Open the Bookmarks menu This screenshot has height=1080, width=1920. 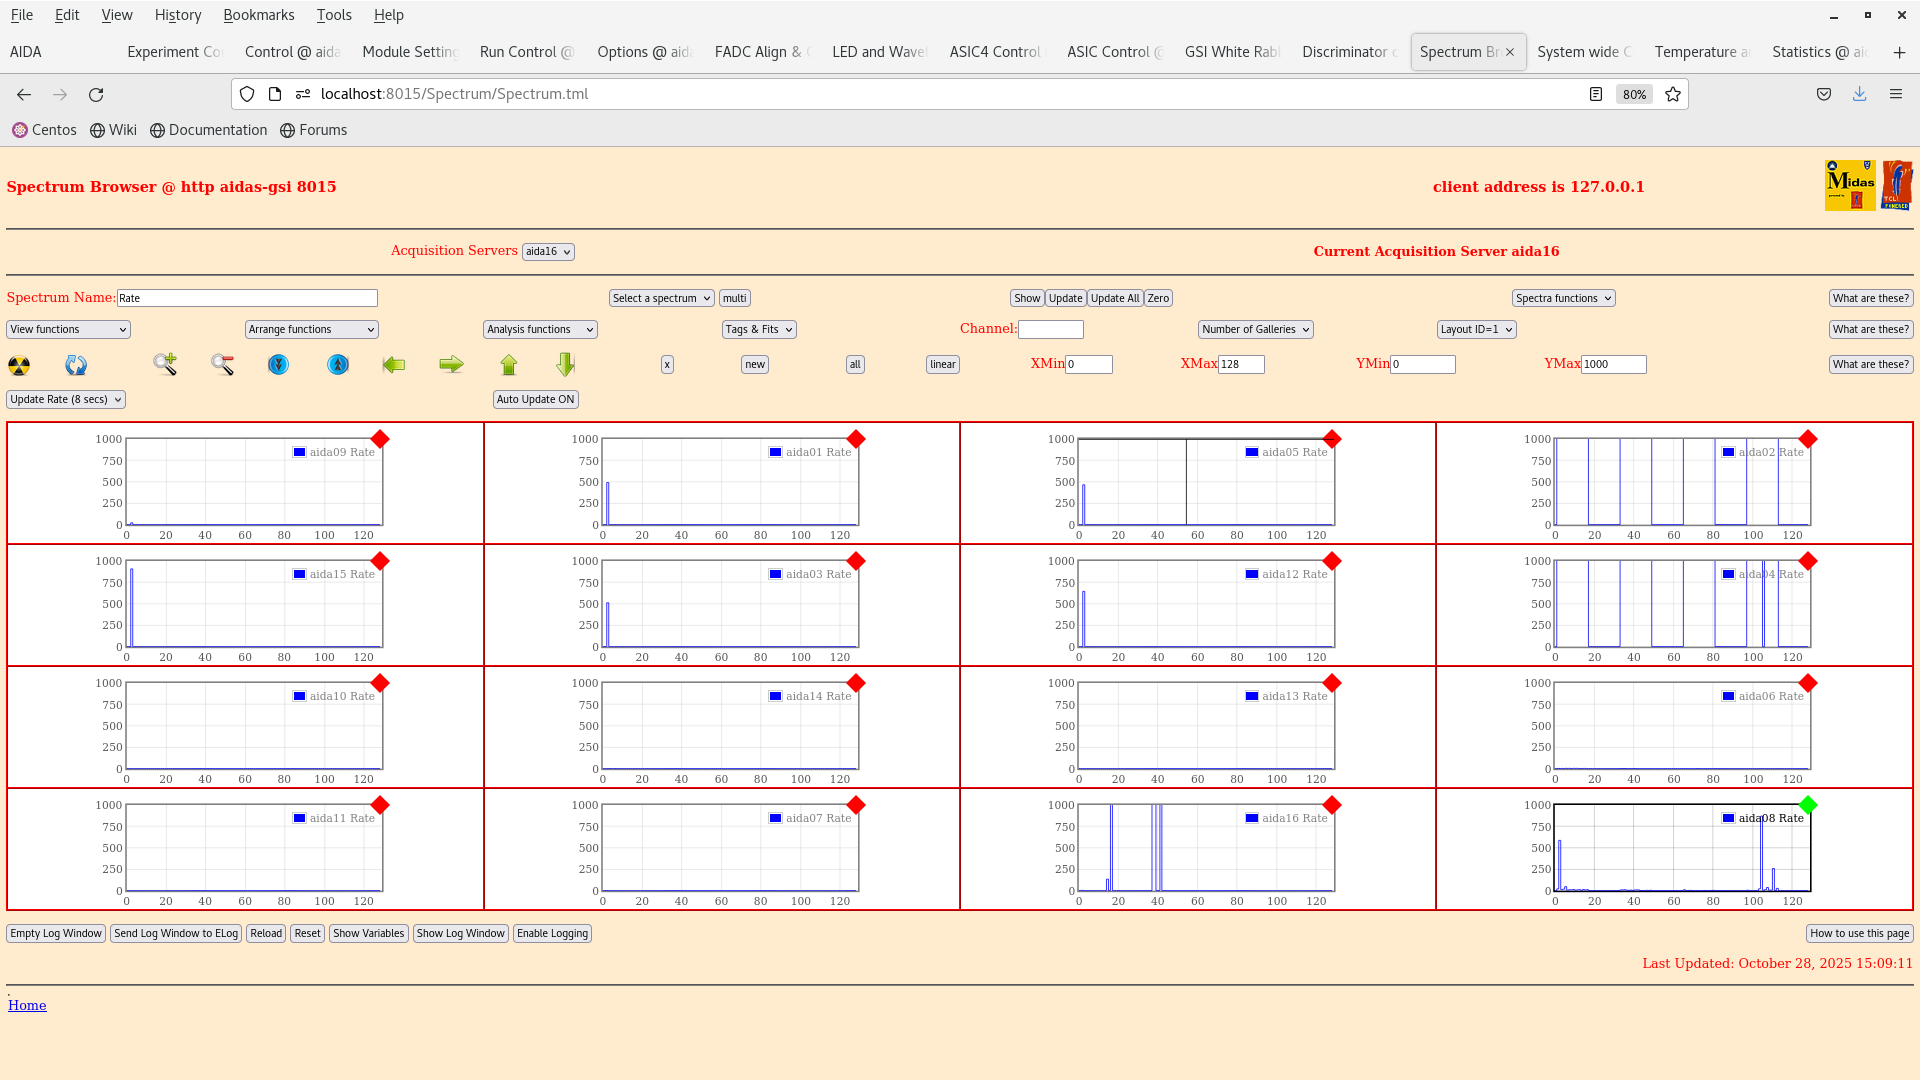point(258,15)
